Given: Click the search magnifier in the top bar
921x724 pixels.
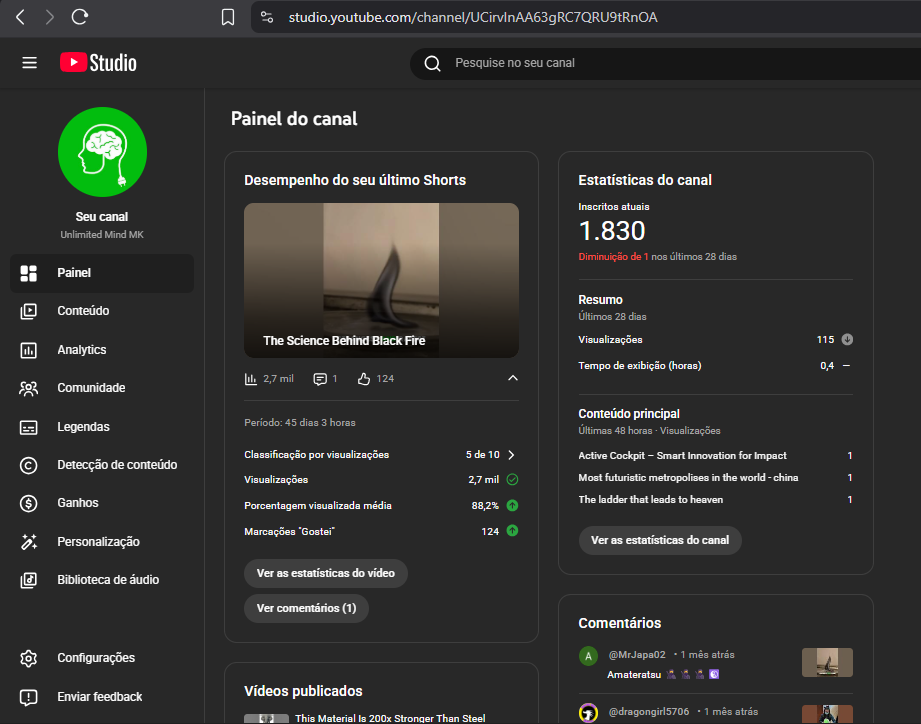Looking at the screenshot, I should click(x=431, y=63).
